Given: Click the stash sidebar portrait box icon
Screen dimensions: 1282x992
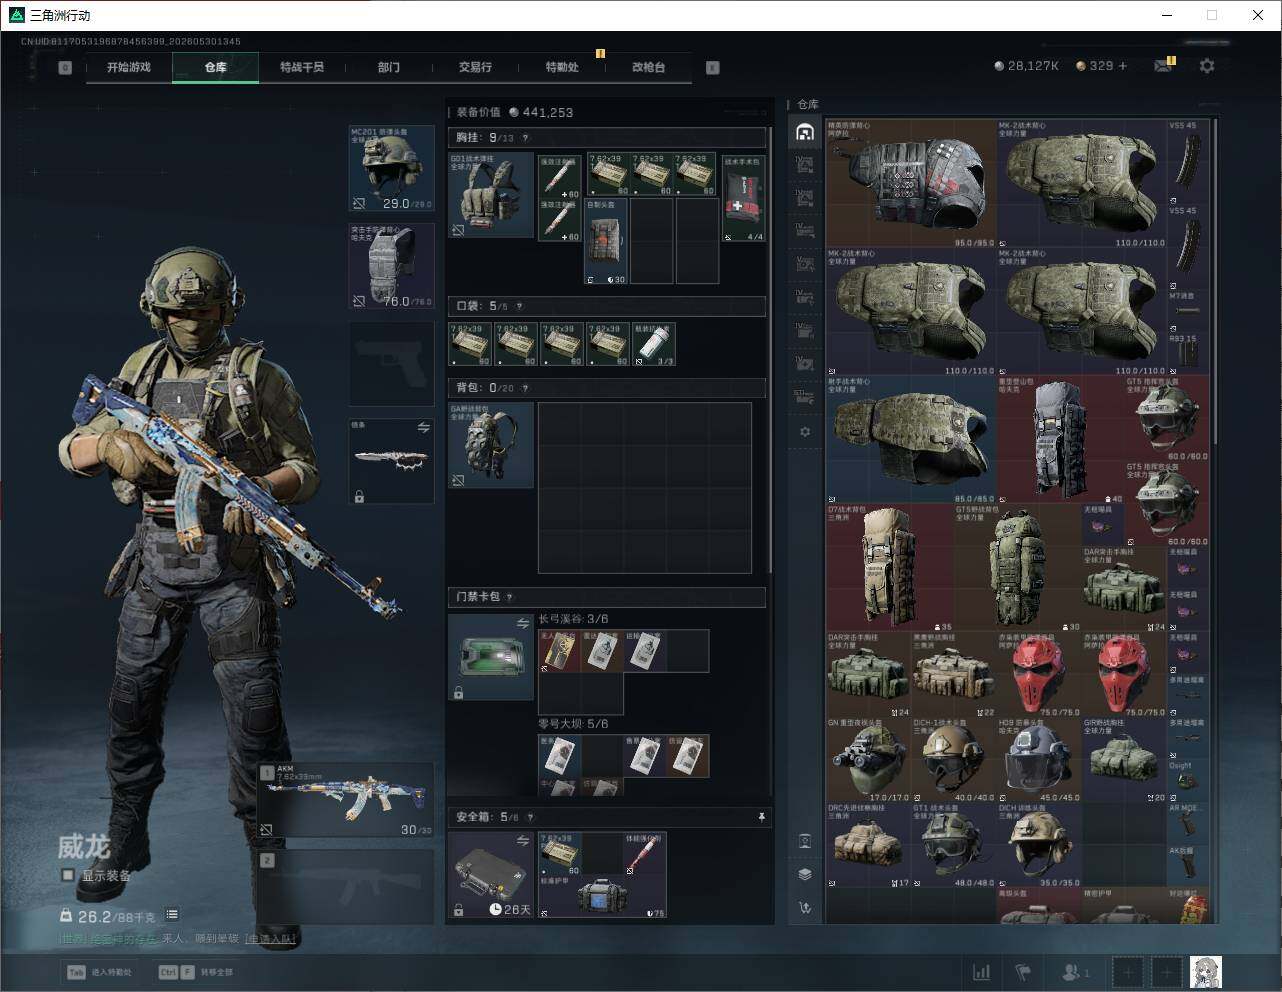Looking at the screenshot, I should tap(805, 841).
